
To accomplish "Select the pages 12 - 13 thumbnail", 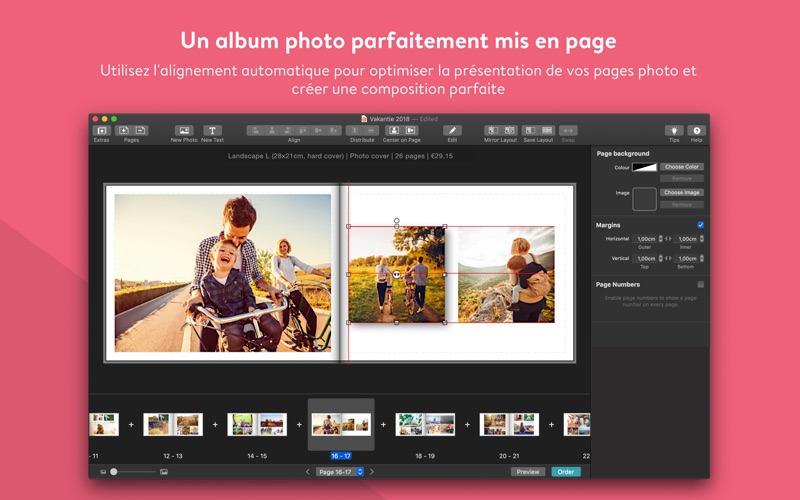I will pos(173,424).
